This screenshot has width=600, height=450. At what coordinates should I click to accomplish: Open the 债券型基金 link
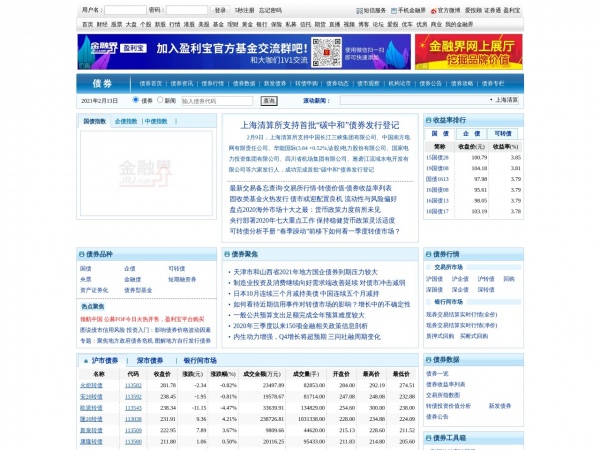pos(138,290)
